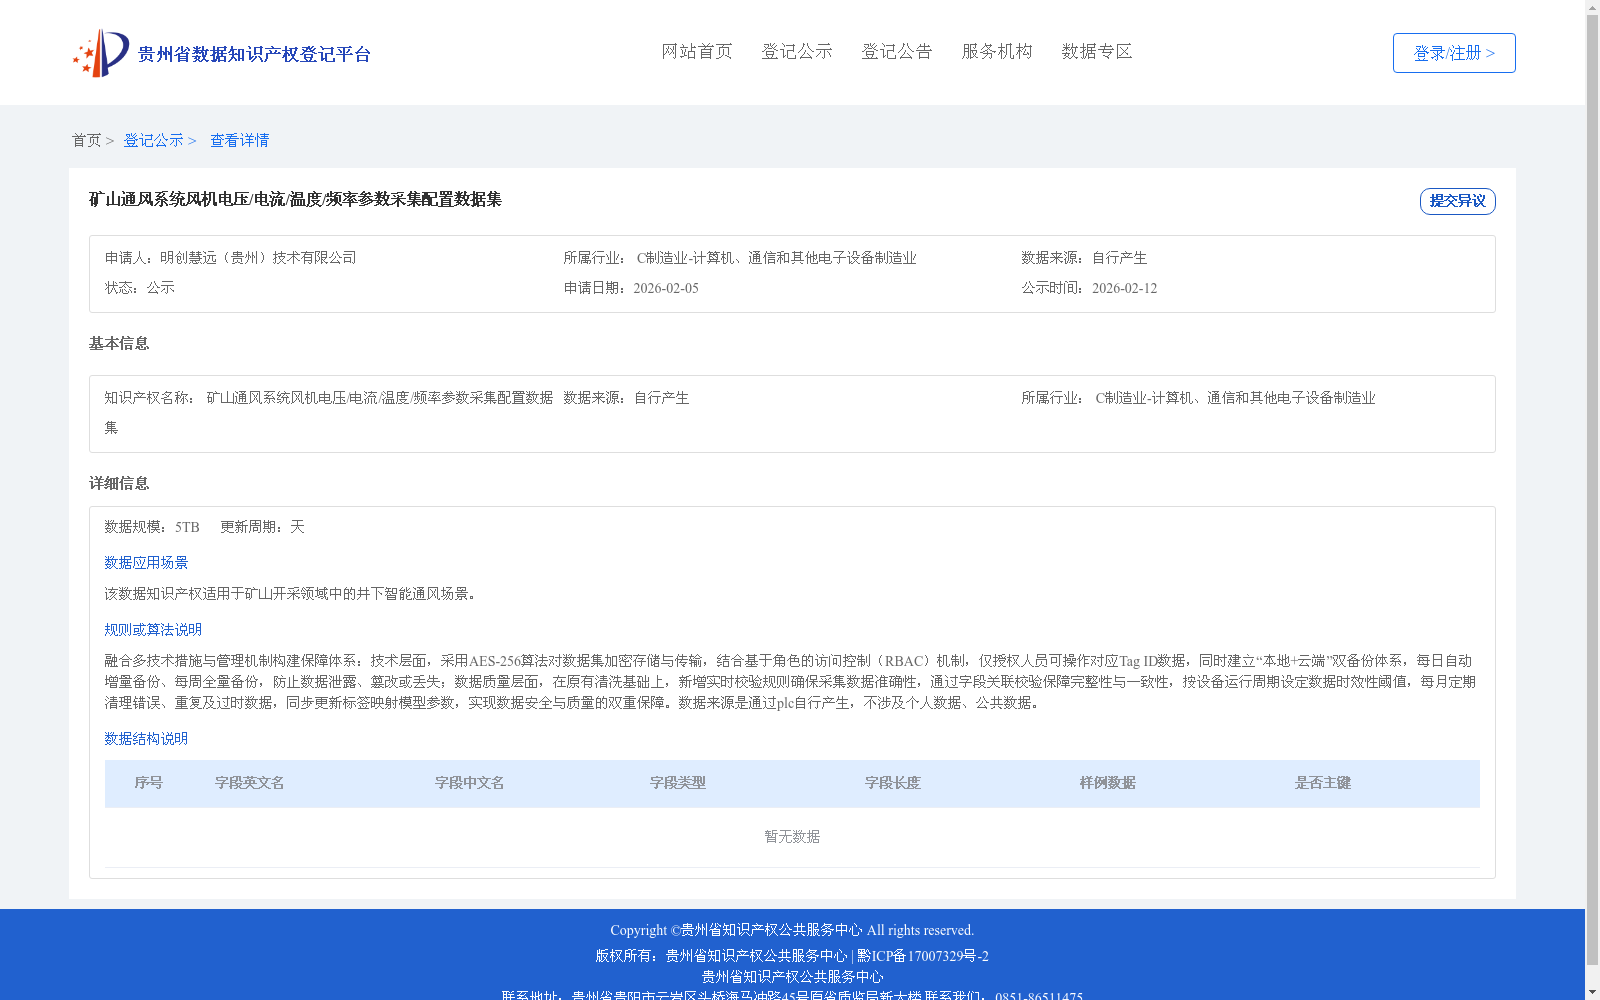Click the 规则或算法说明 subheading
The height and width of the screenshot is (1000, 1600).
pos(153,630)
